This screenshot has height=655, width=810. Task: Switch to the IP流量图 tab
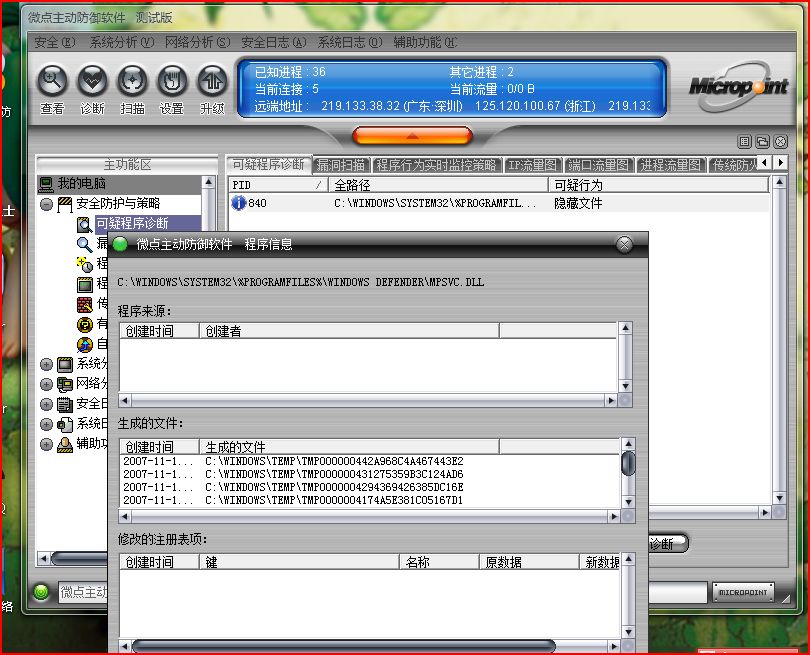(533, 165)
